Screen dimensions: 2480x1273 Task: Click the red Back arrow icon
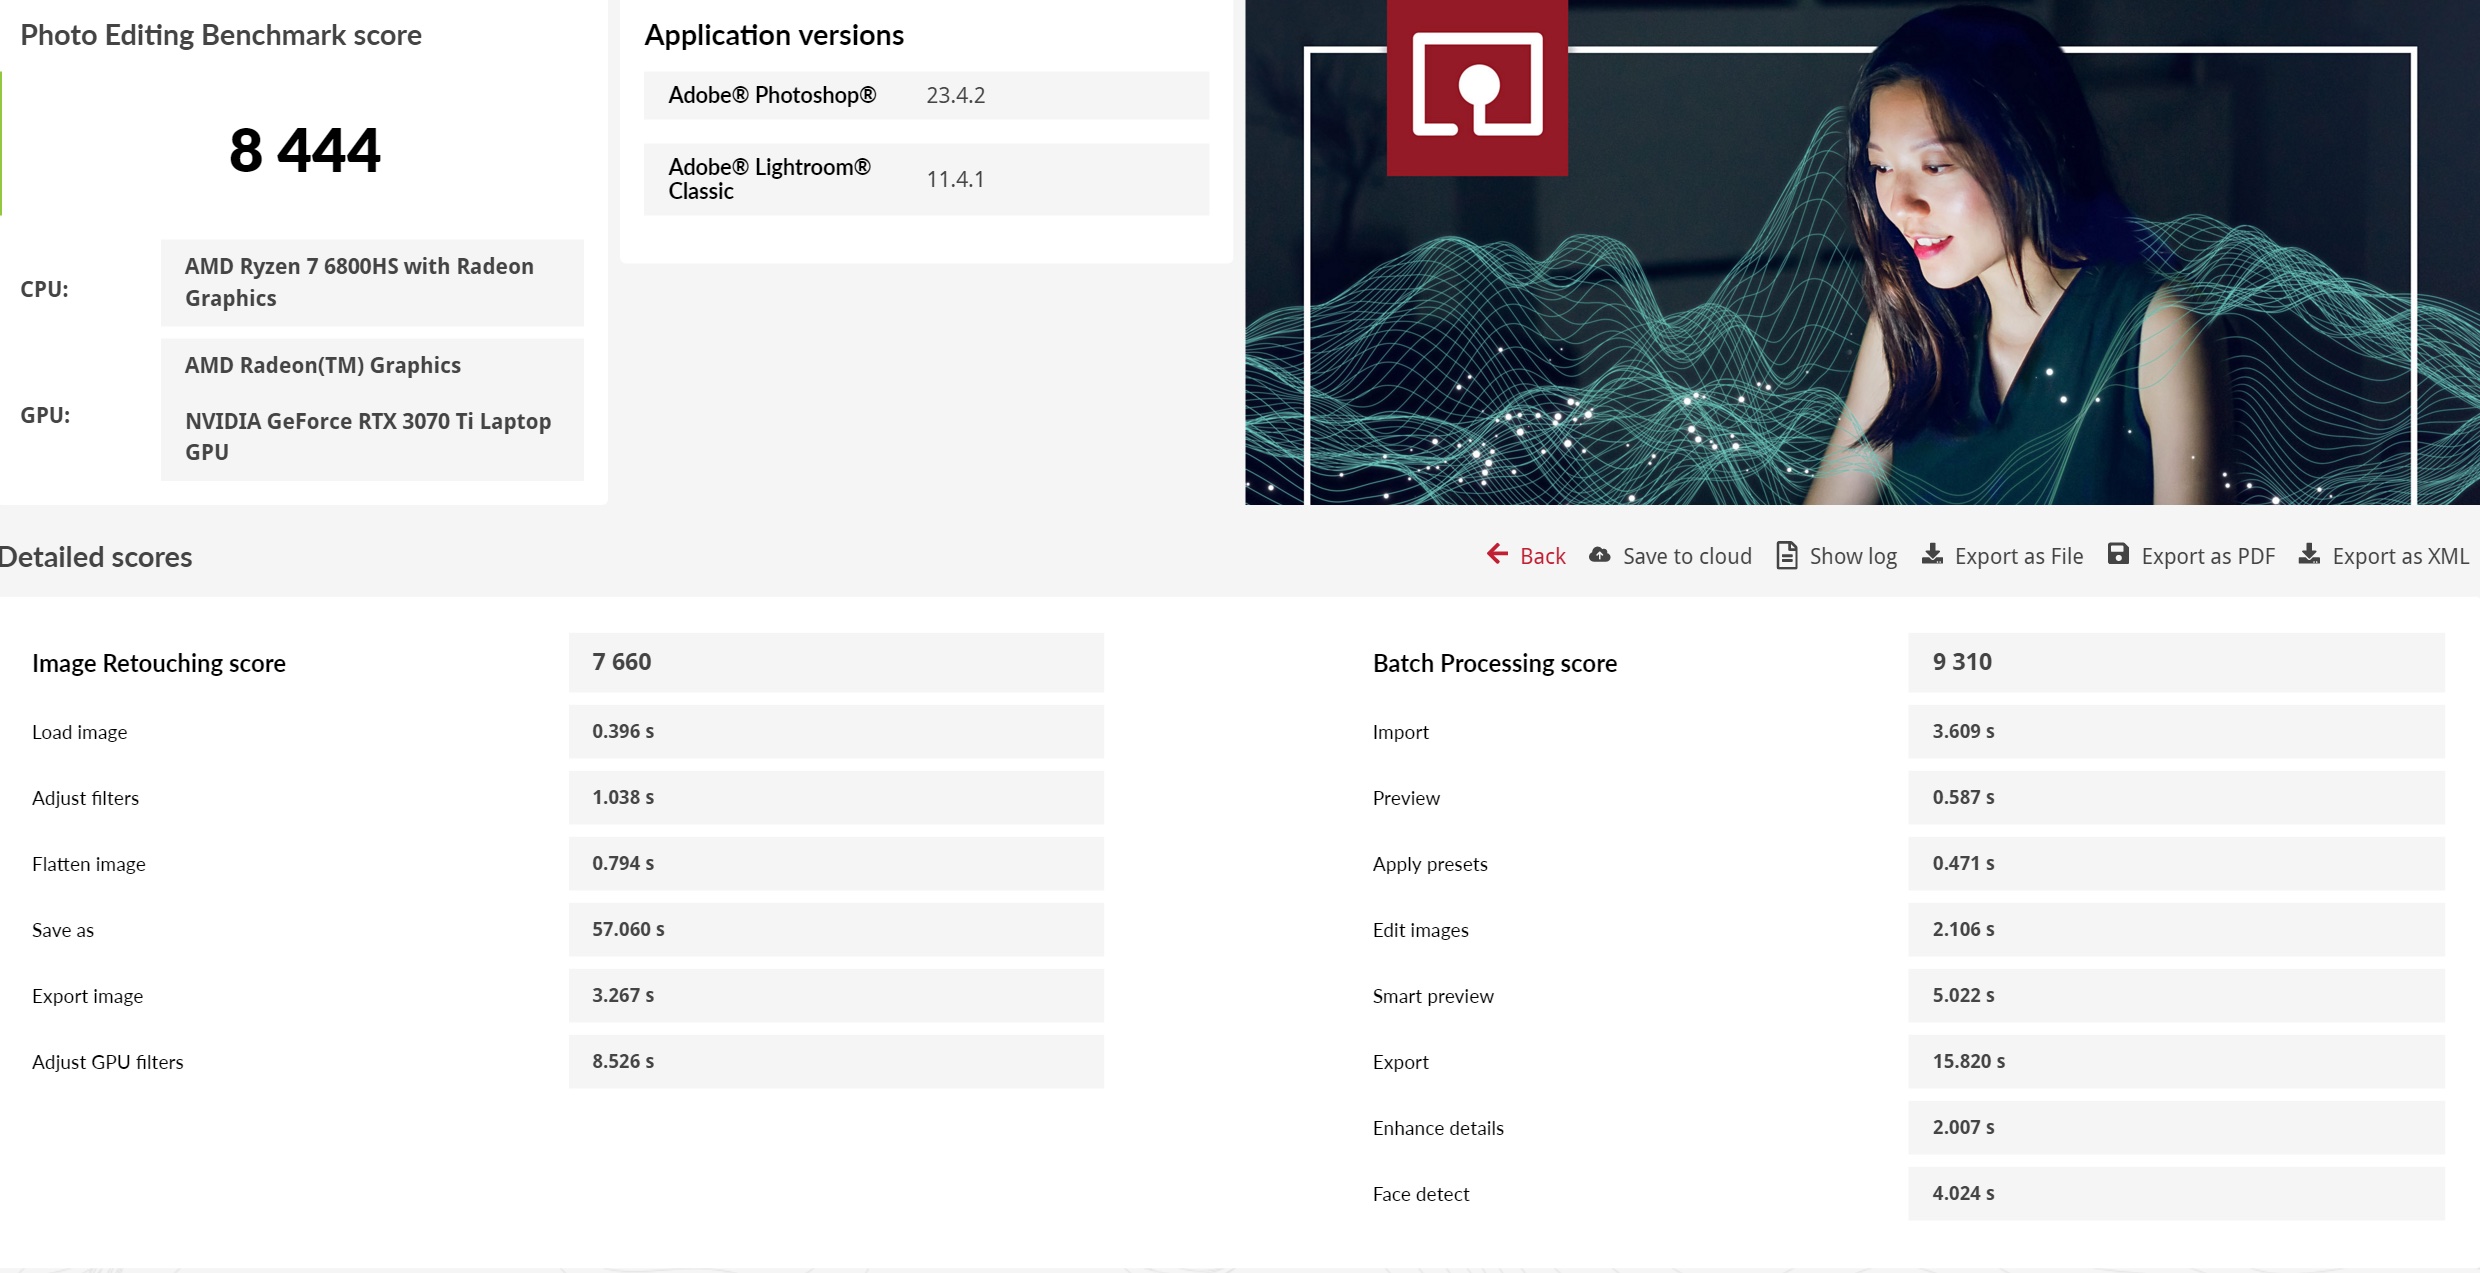pyautogui.click(x=1497, y=554)
